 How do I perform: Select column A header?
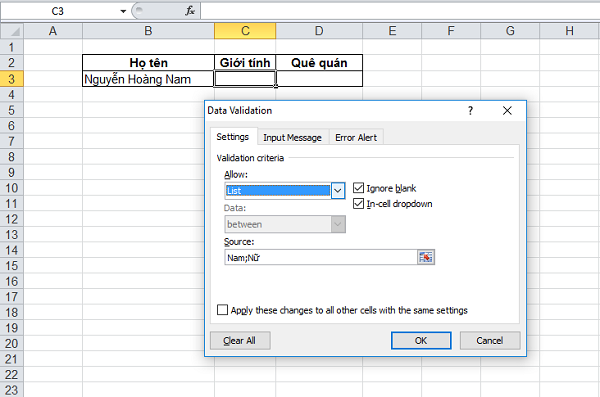53,31
